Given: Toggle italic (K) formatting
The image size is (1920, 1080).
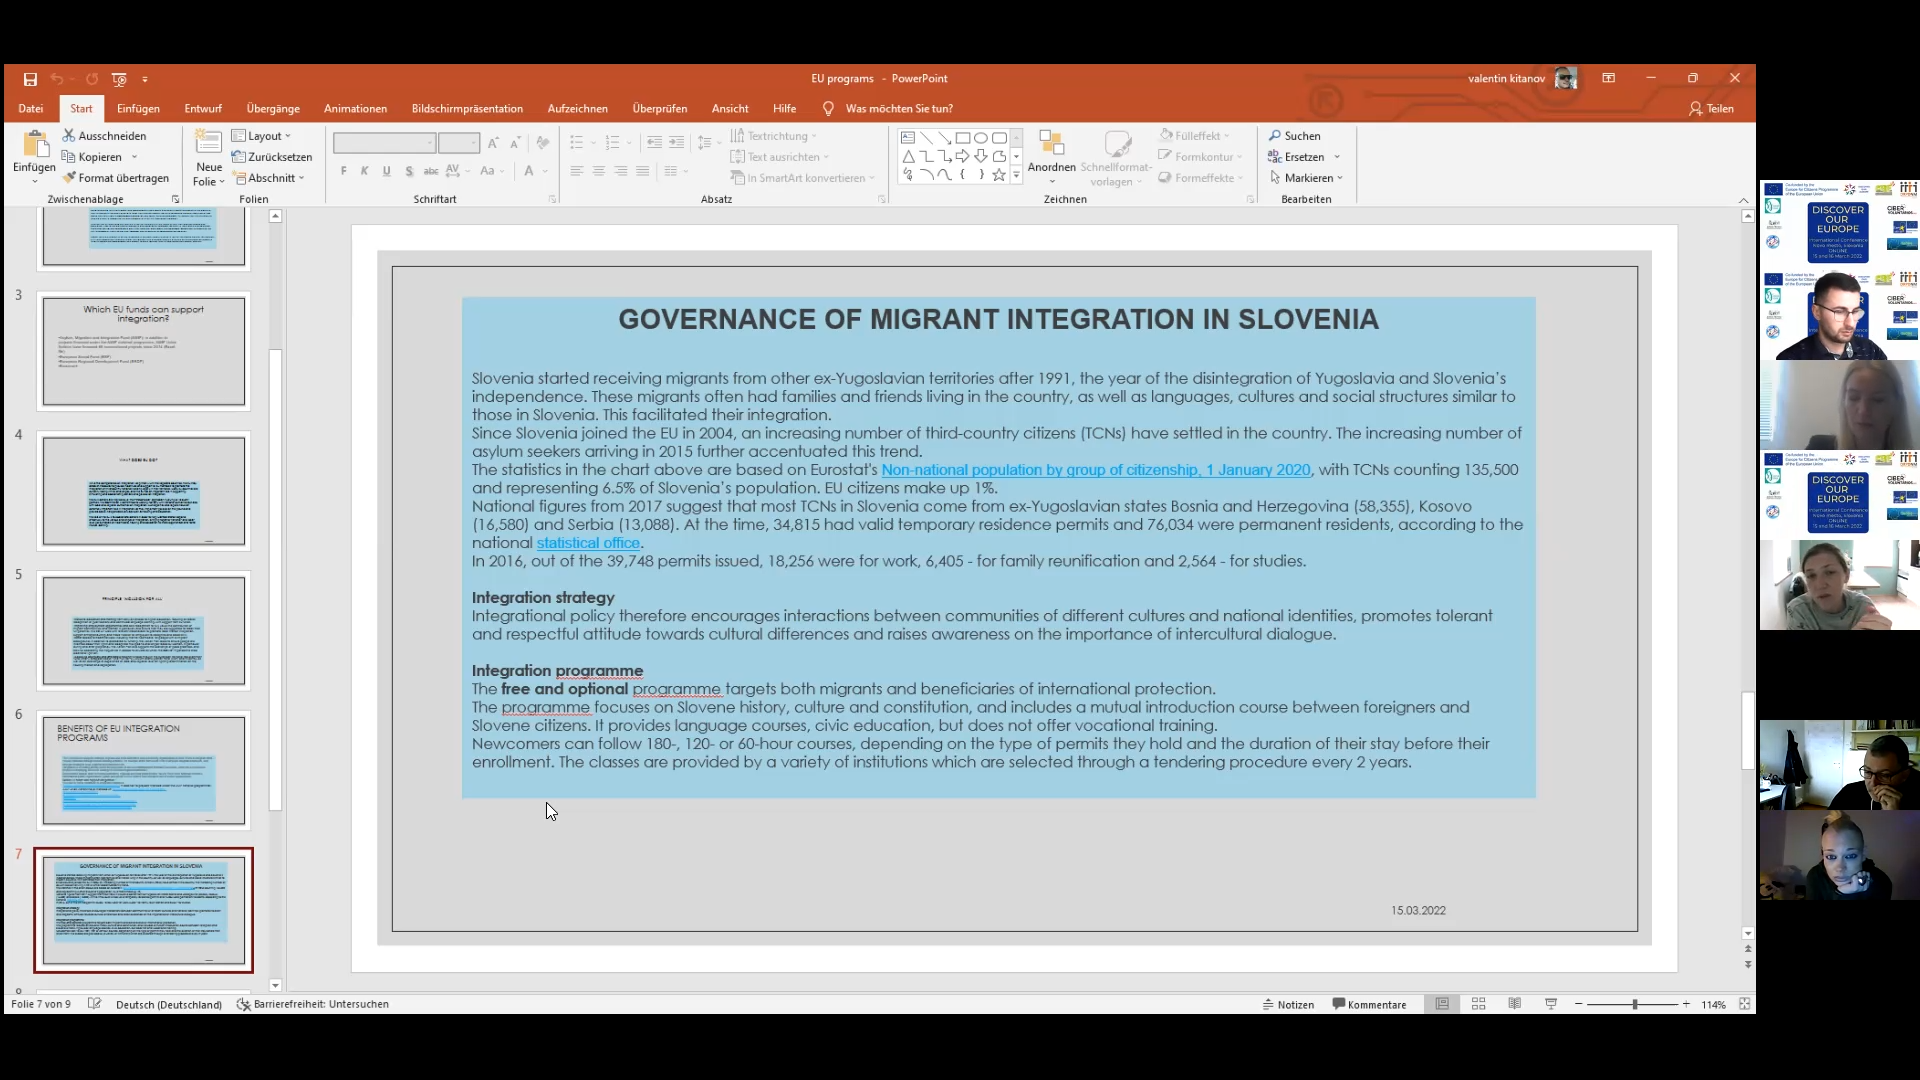Looking at the screenshot, I should (x=365, y=171).
